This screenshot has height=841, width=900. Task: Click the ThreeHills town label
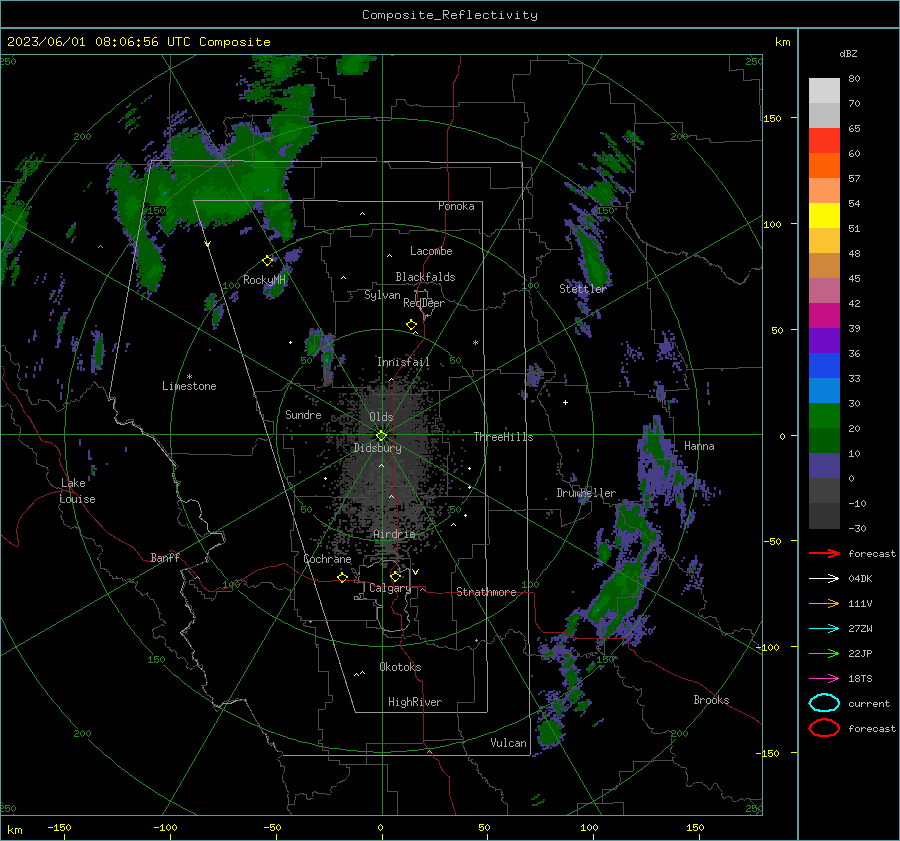pos(503,437)
